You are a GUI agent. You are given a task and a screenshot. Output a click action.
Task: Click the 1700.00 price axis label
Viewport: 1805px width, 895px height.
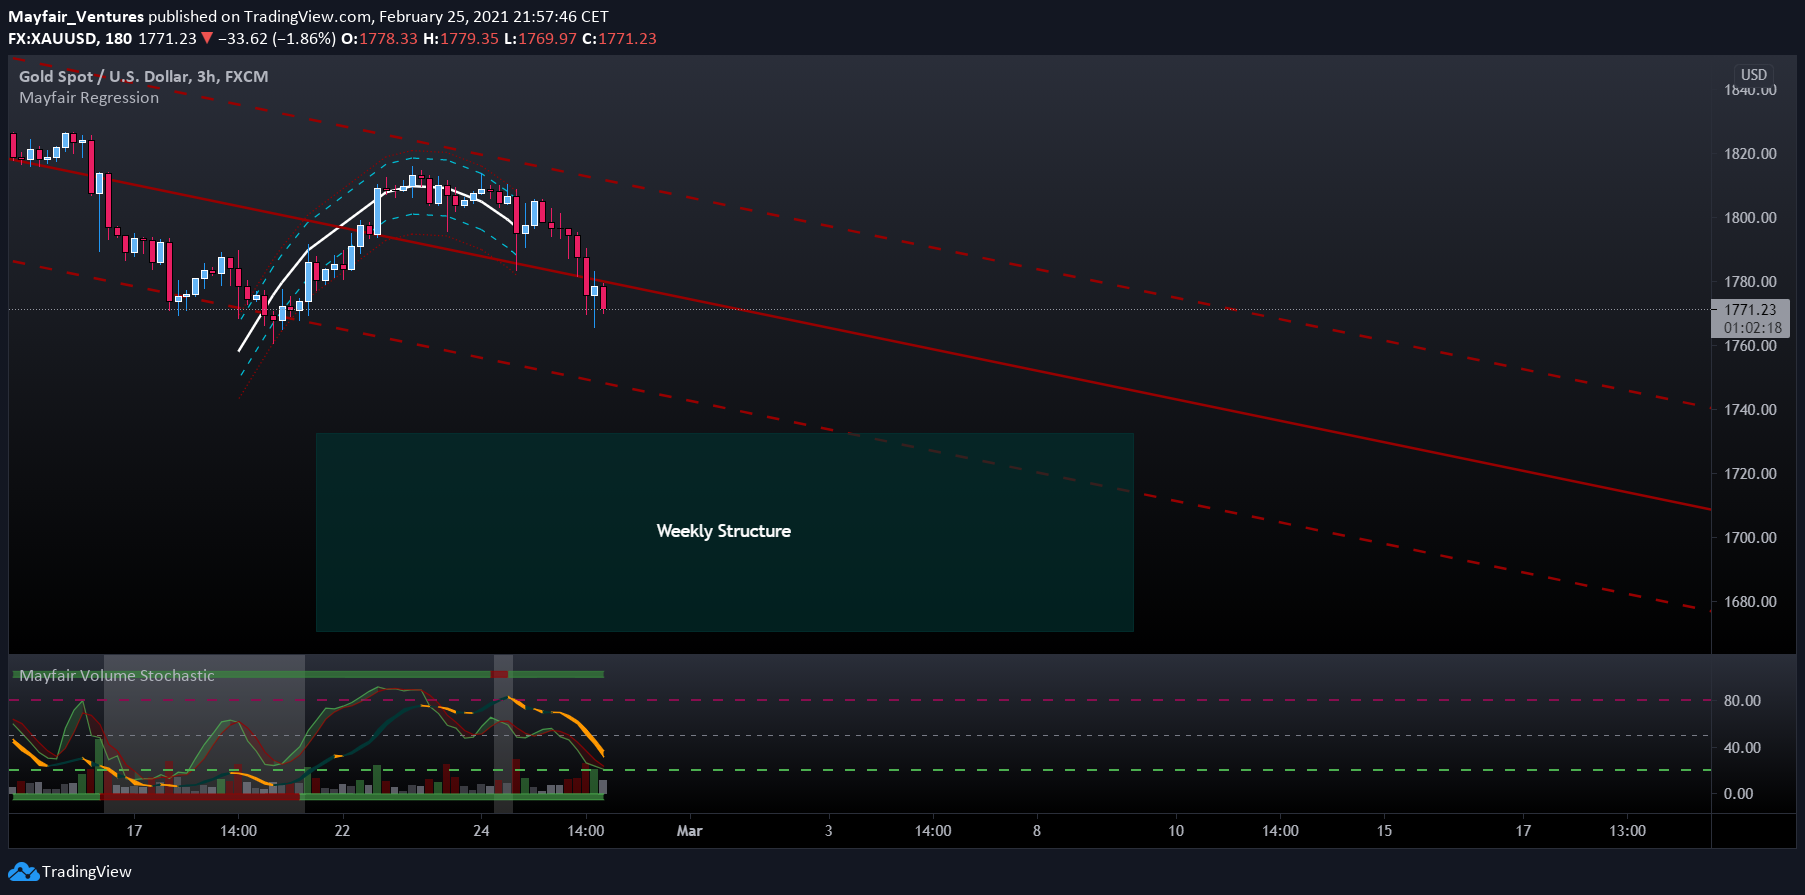1750,538
